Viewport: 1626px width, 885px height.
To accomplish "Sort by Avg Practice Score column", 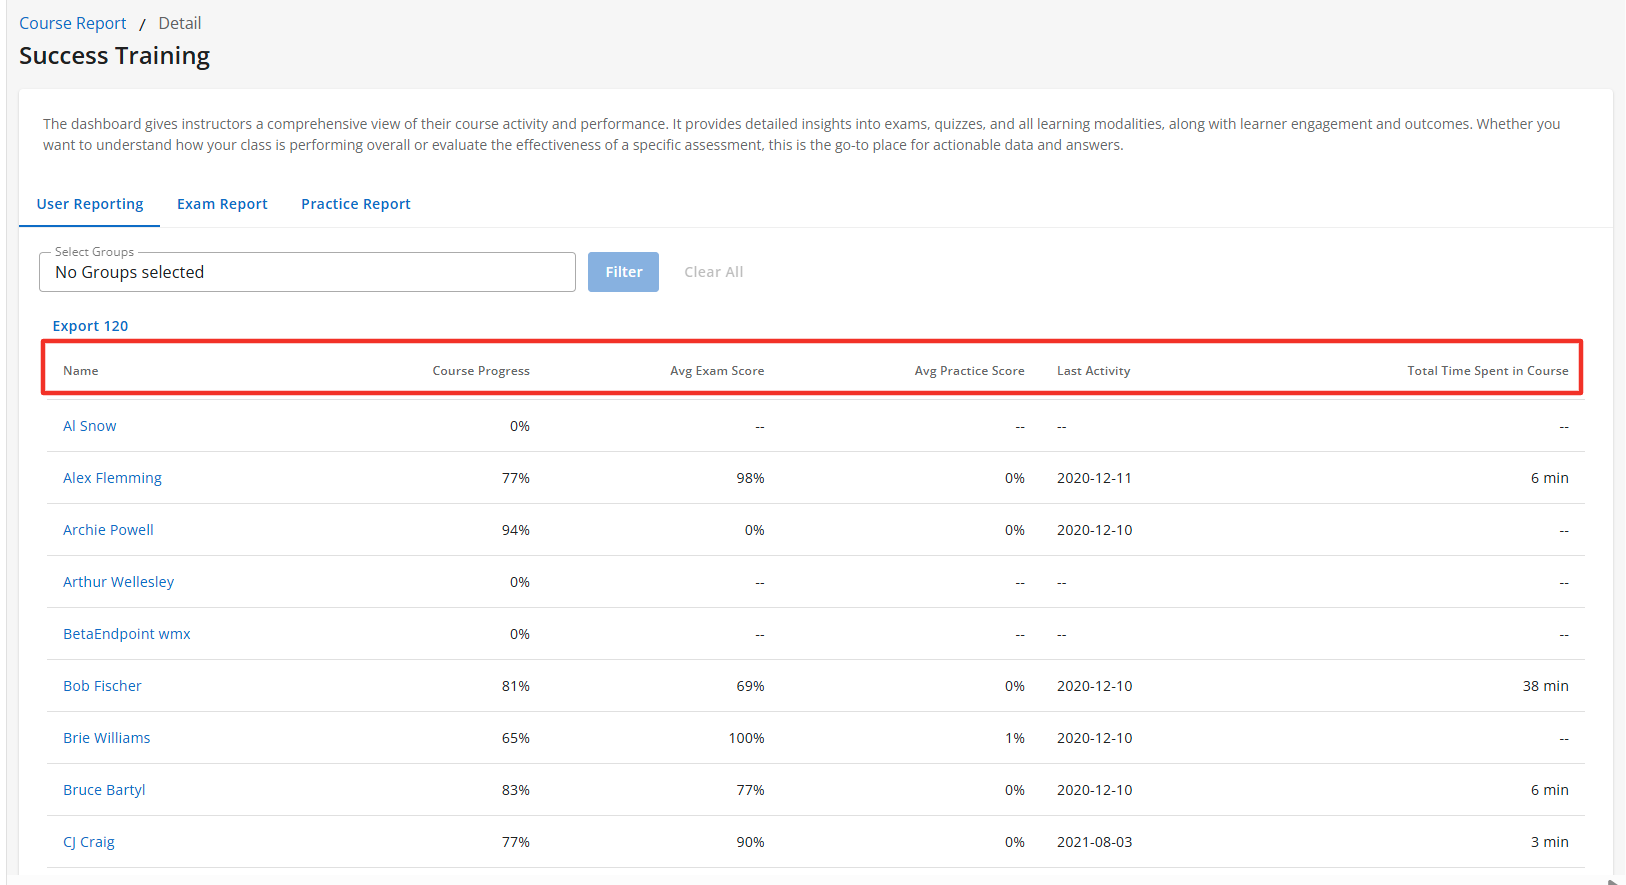I will (968, 371).
